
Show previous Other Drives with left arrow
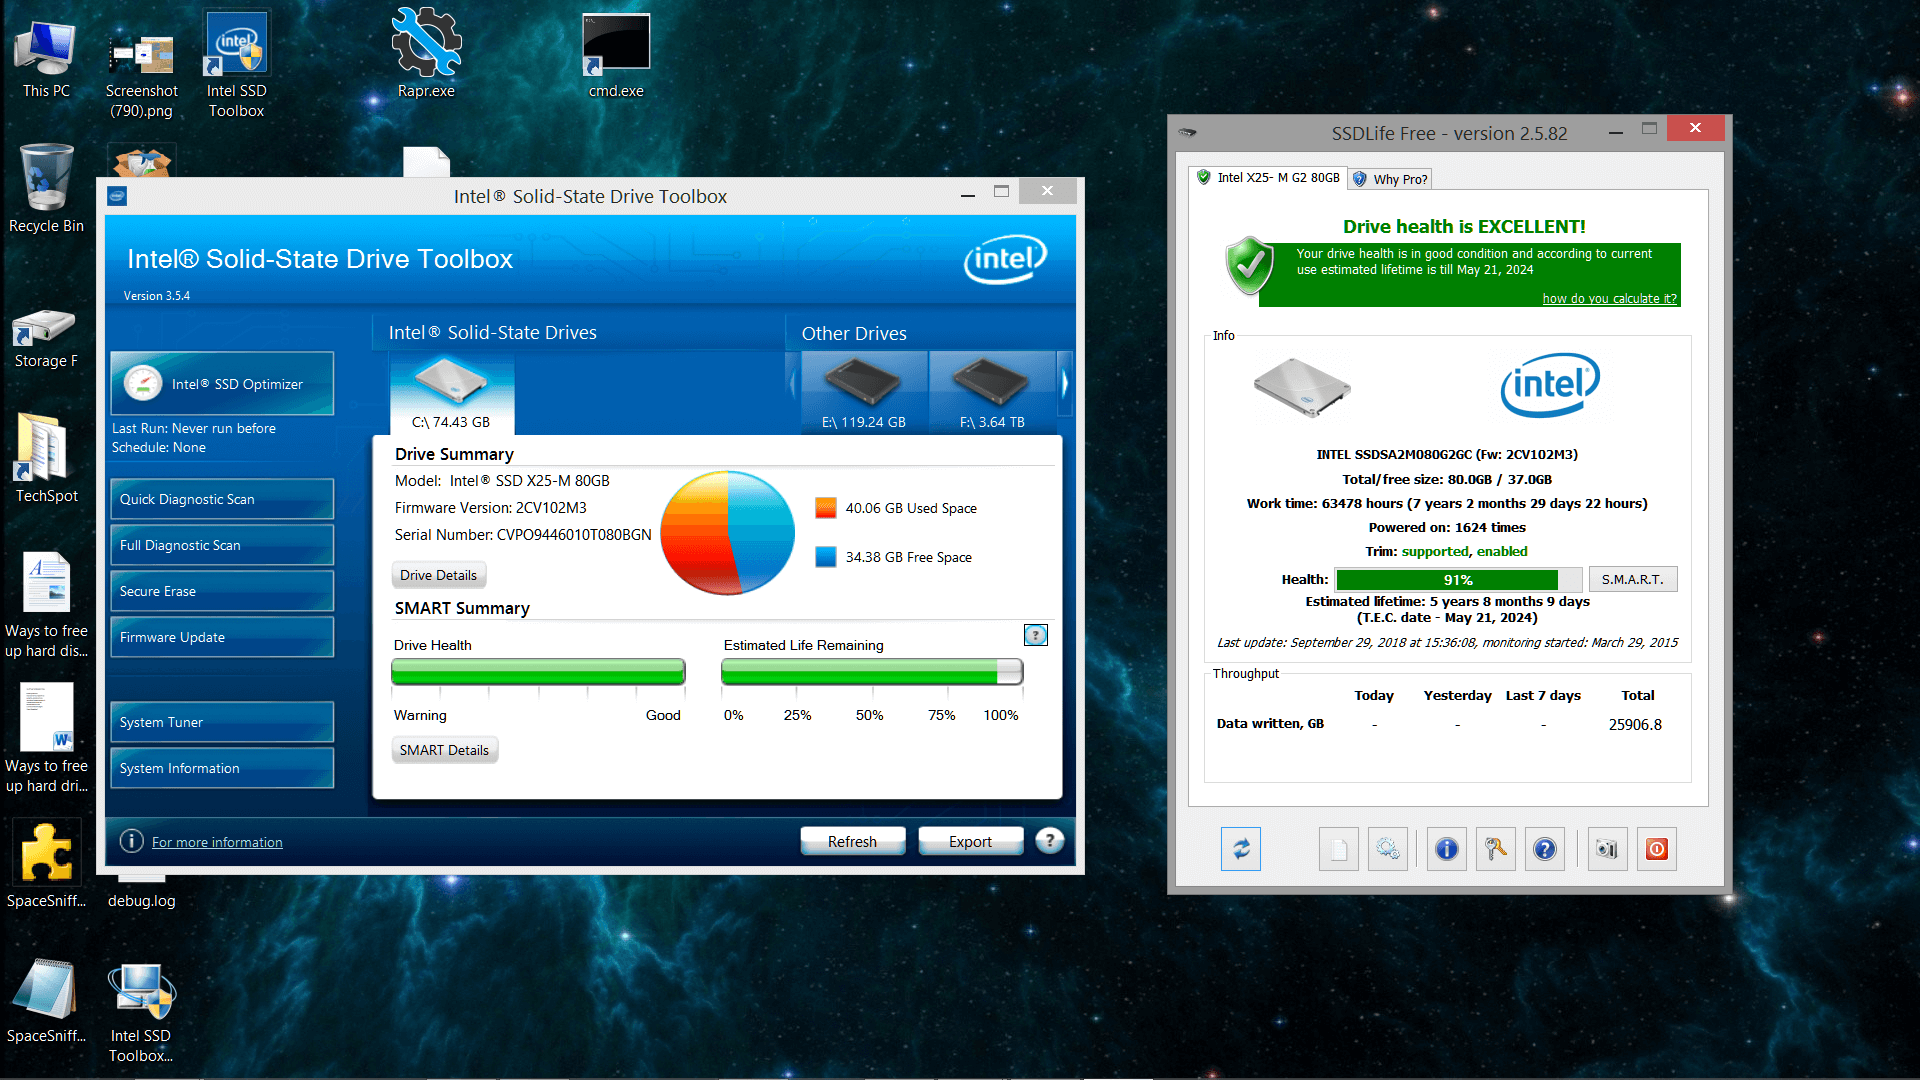pyautogui.click(x=793, y=383)
